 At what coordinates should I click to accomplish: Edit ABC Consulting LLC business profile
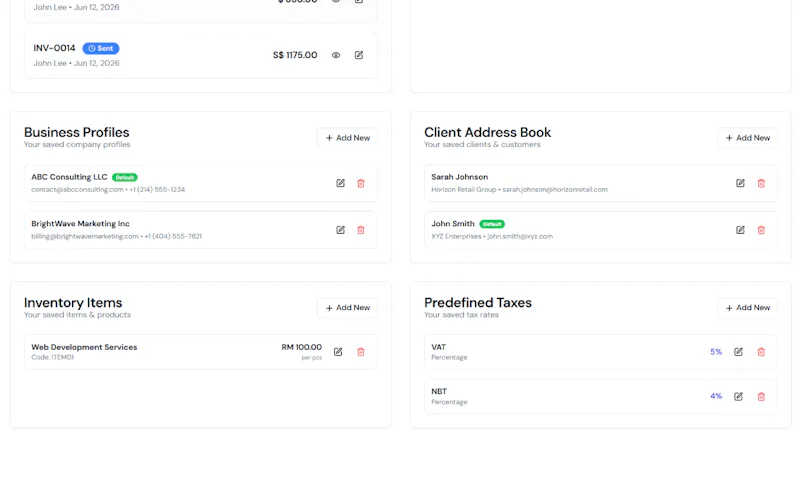(x=340, y=183)
